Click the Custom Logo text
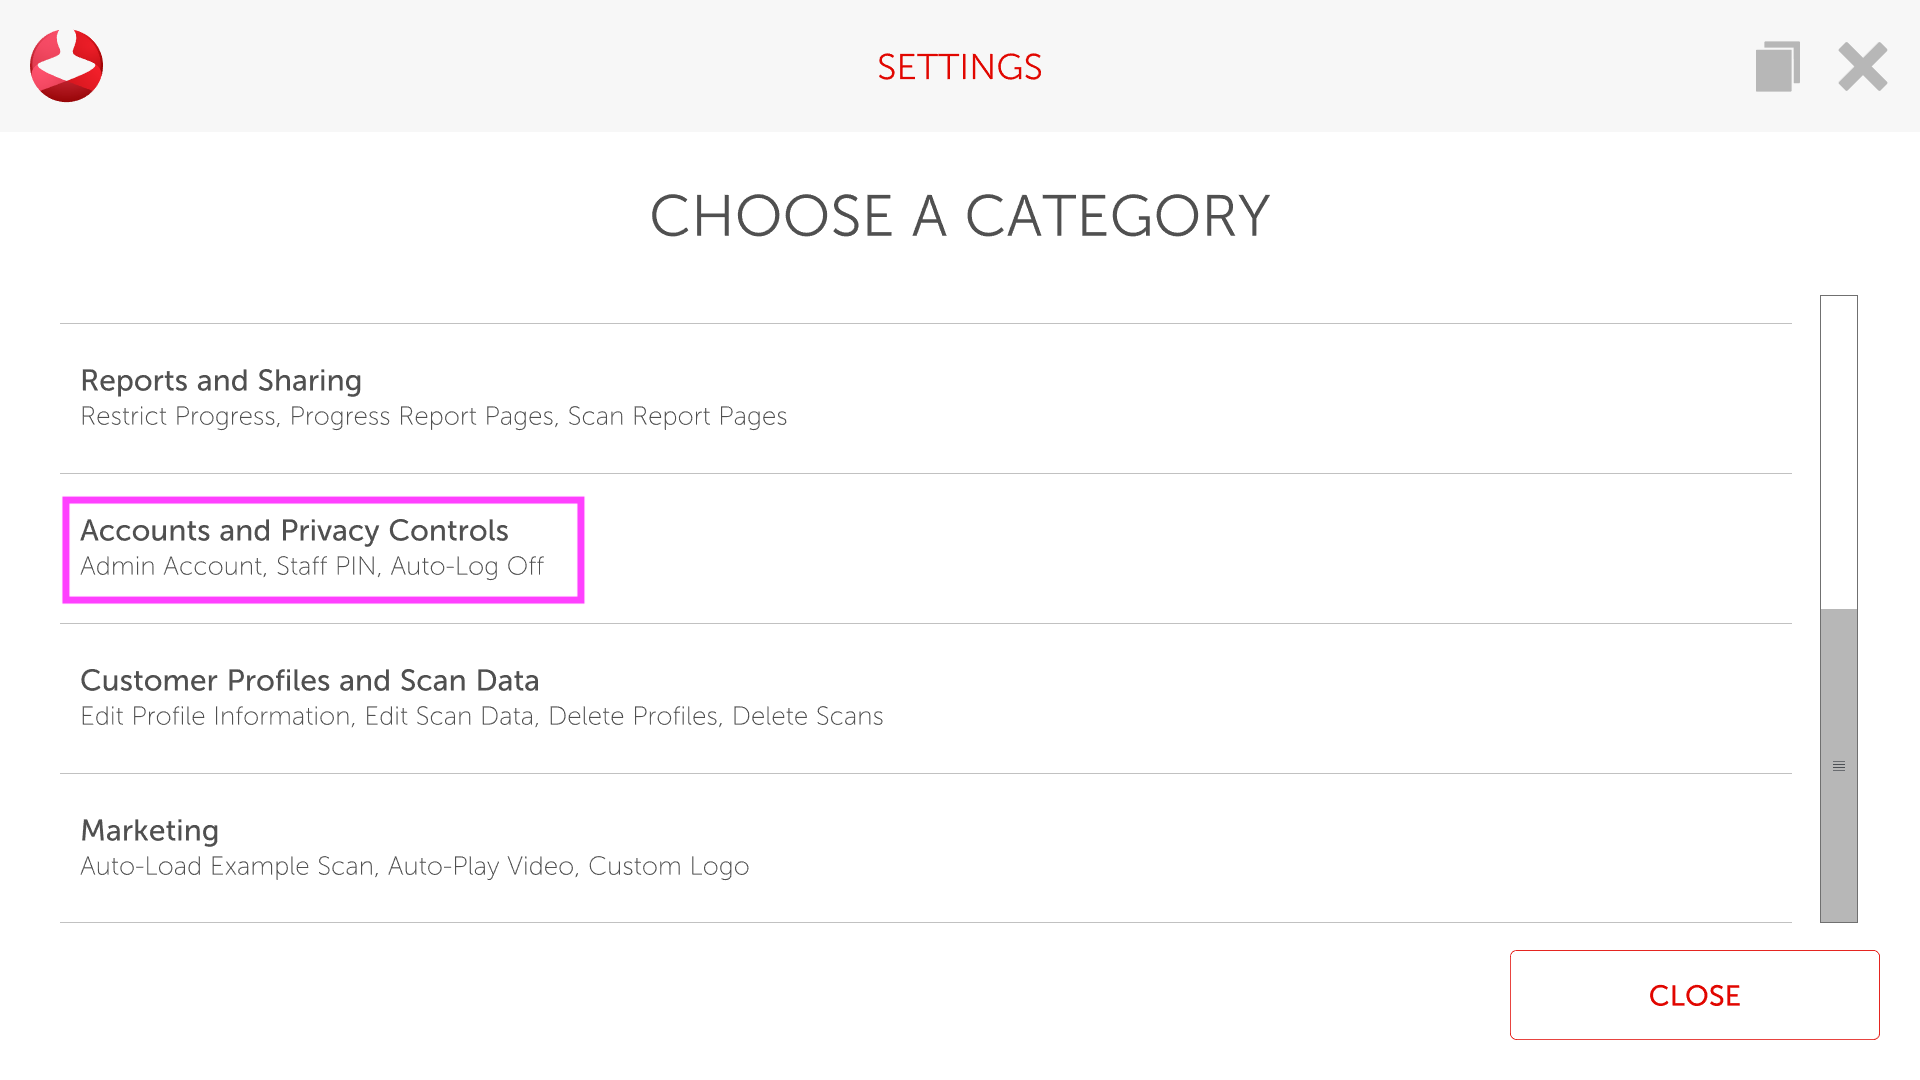Image resolution: width=1920 pixels, height=1080 pixels. point(668,867)
